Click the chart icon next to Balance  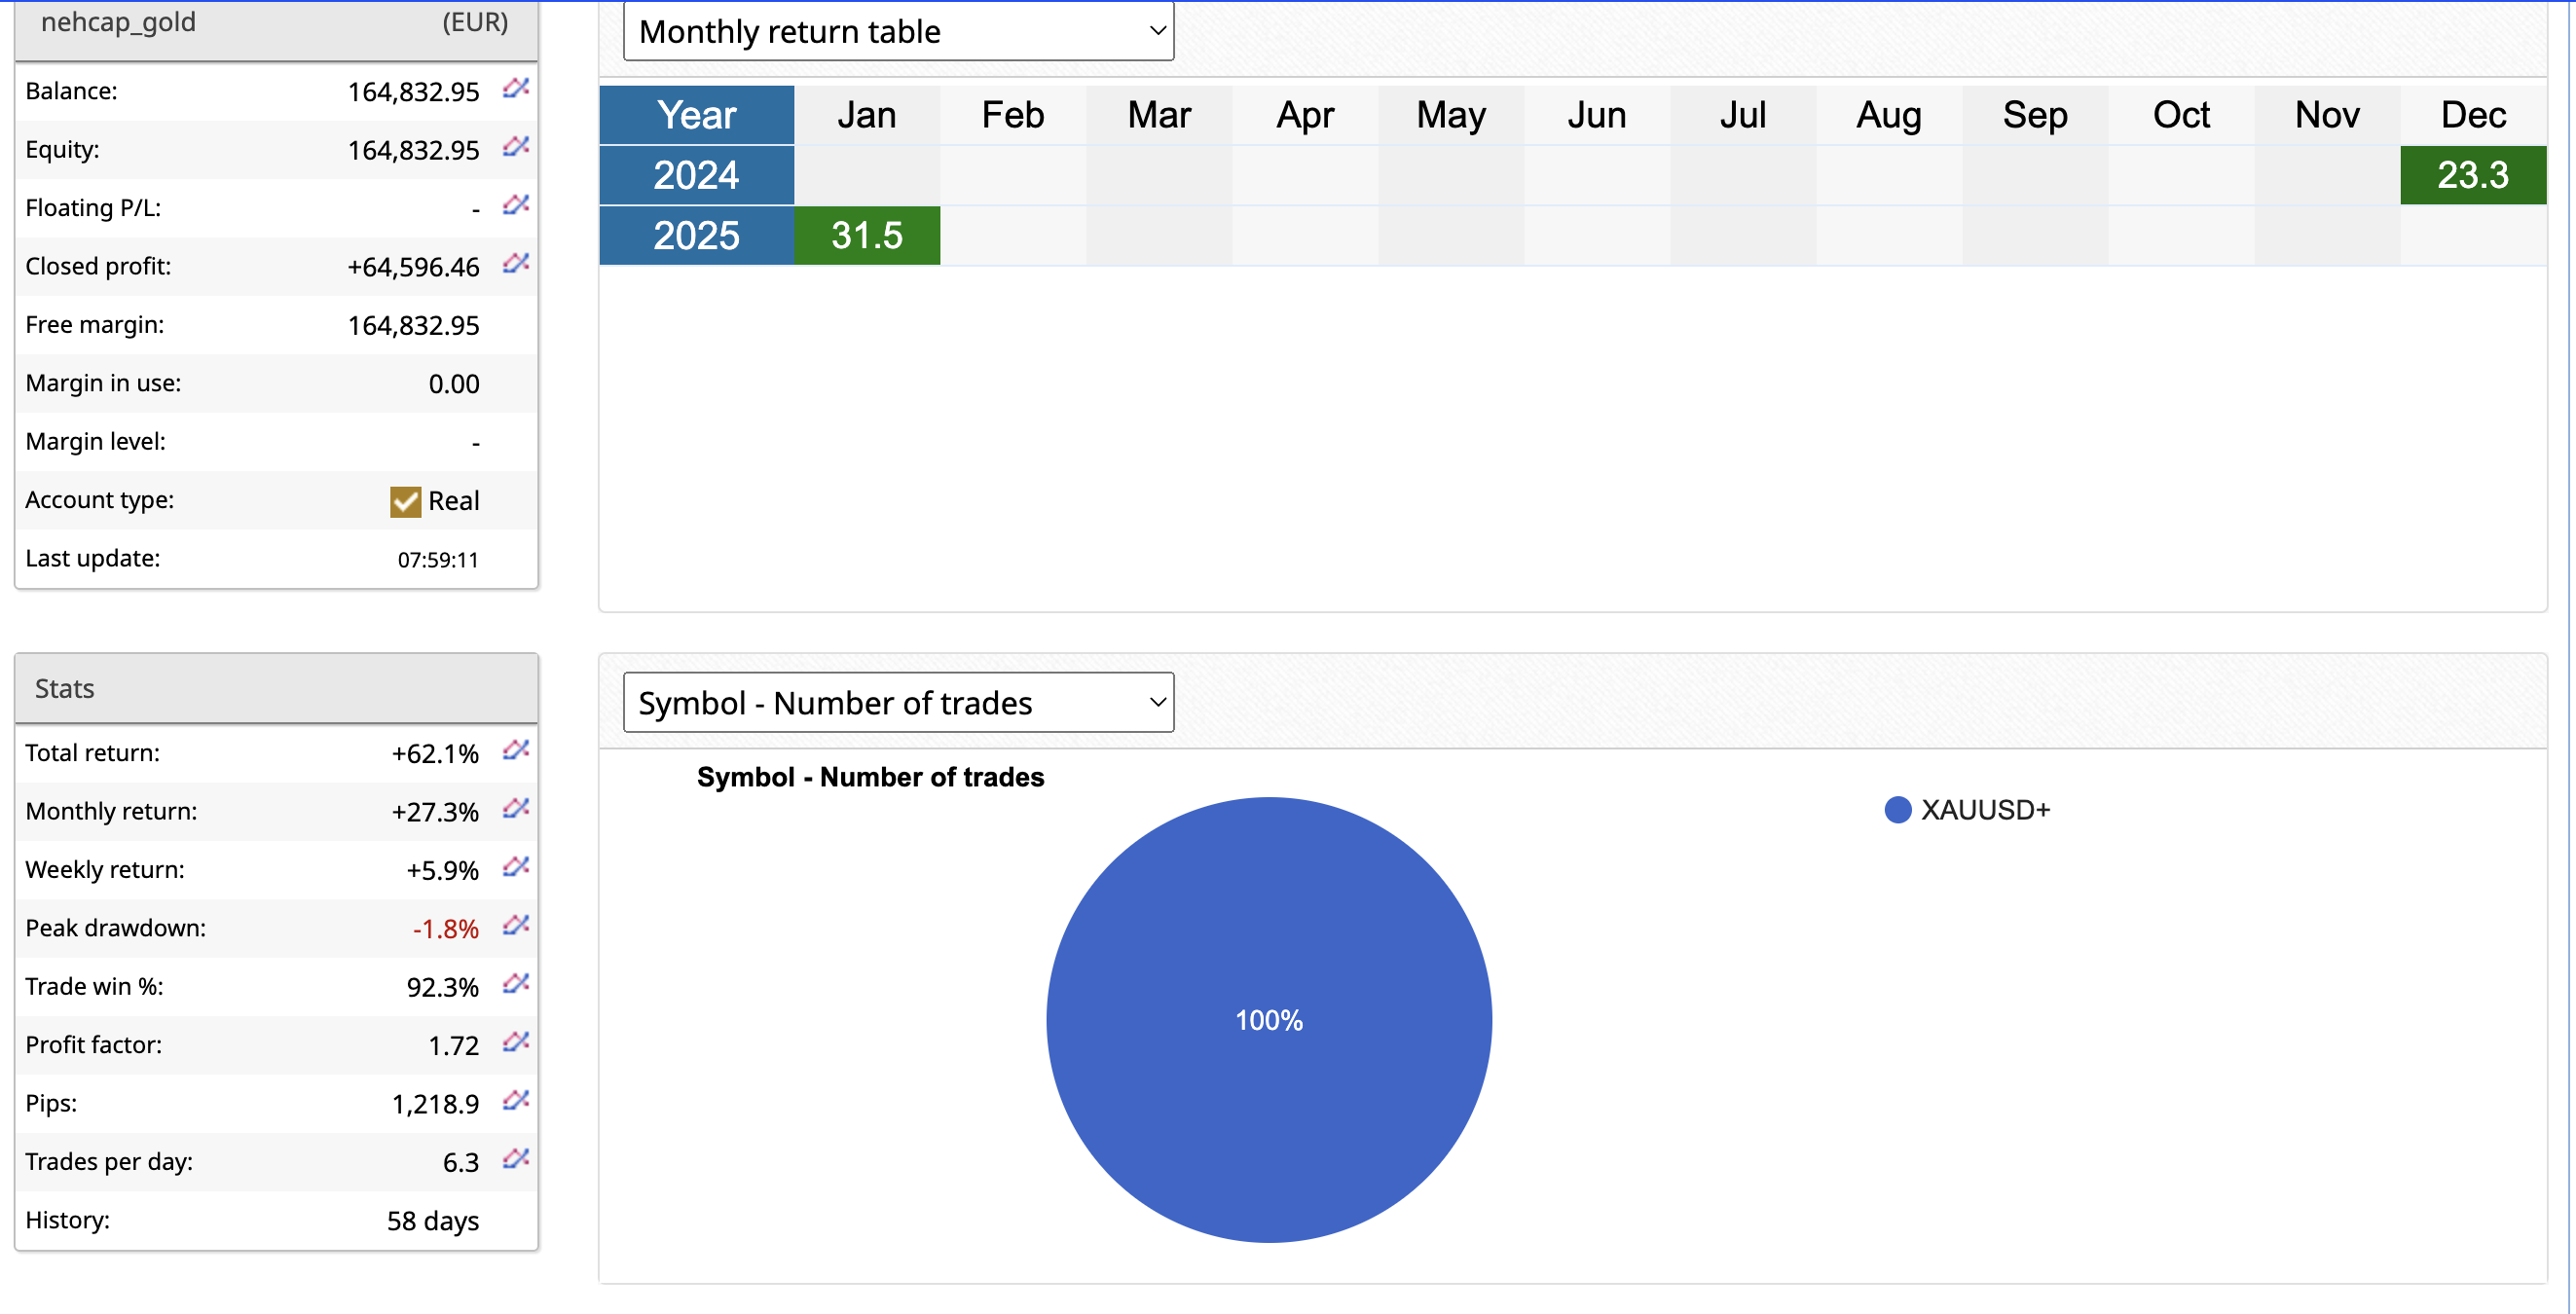[515, 89]
